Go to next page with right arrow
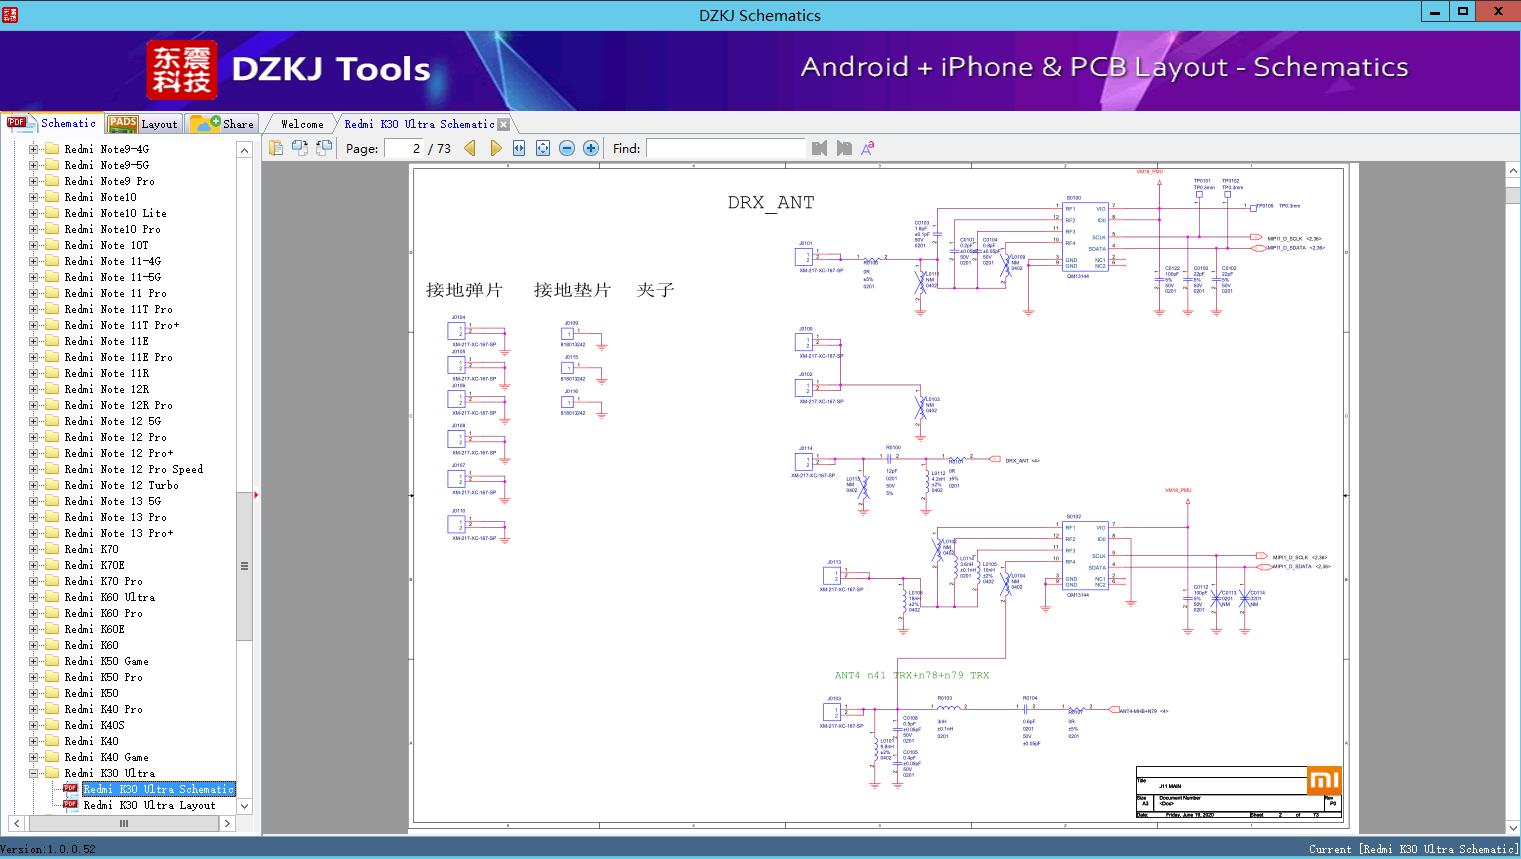This screenshot has width=1521, height=859. [x=495, y=148]
